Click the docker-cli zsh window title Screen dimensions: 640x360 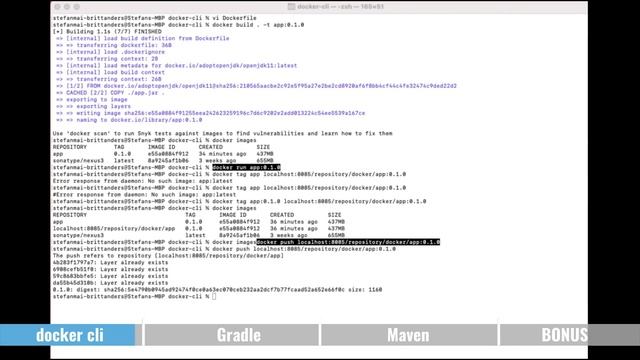click(336, 7)
